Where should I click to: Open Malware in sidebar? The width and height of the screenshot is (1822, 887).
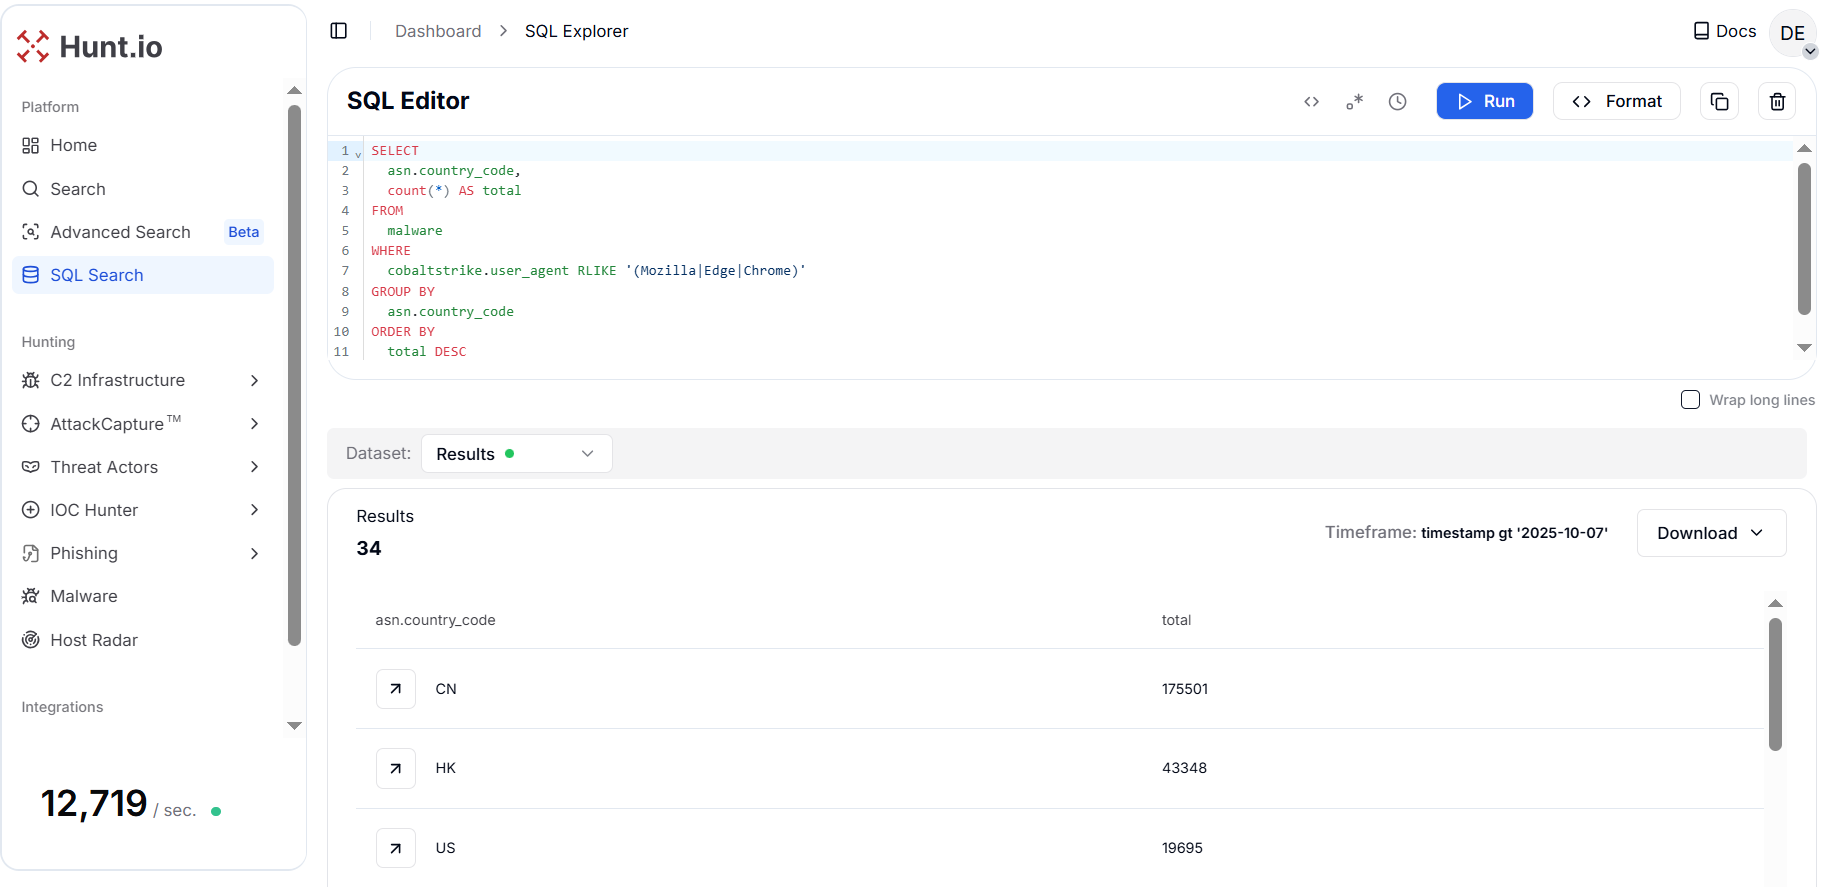coord(142,596)
